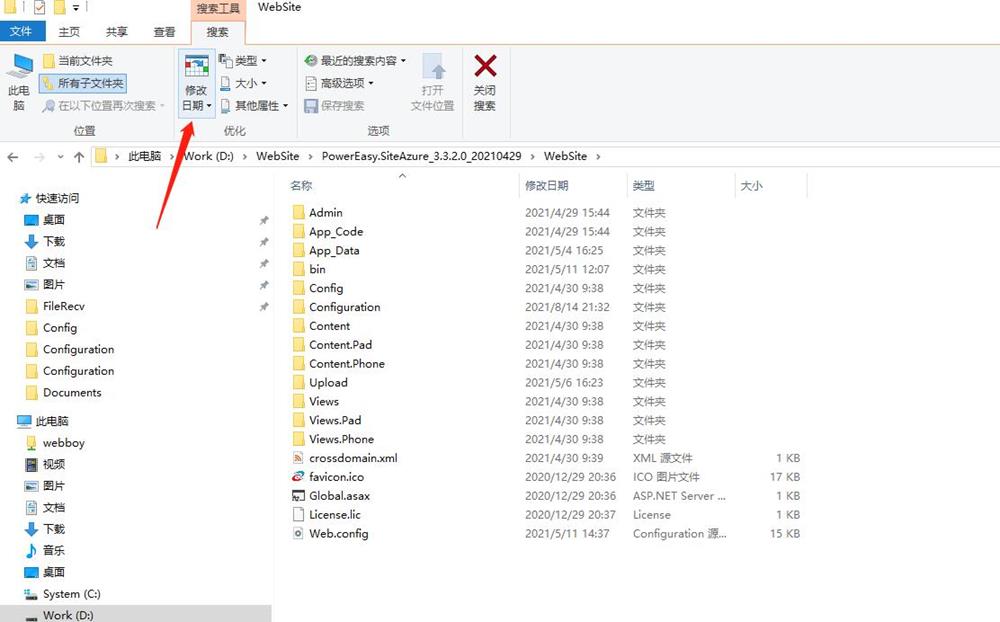
Task: Click the up-one-level arrow
Action: 78,157
